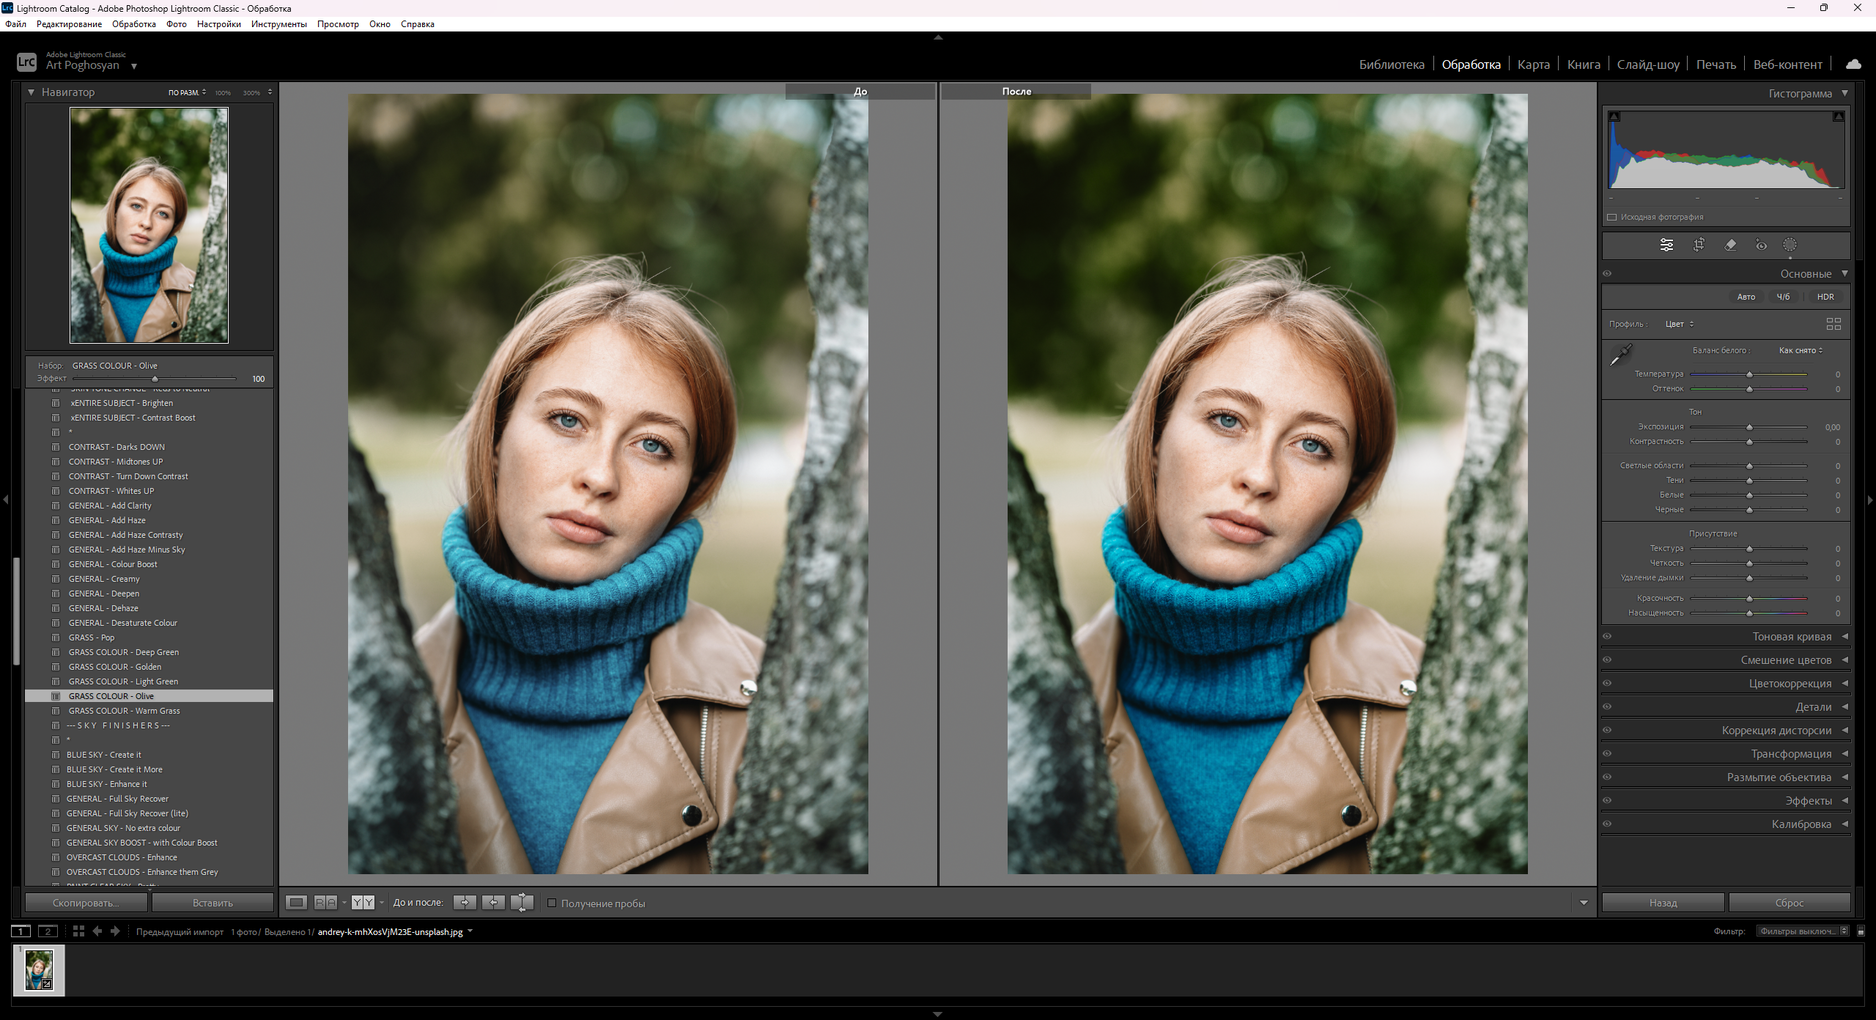Collapse the Навигатор panel
This screenshot has height=1020, width=1876.
click(31, 92)
